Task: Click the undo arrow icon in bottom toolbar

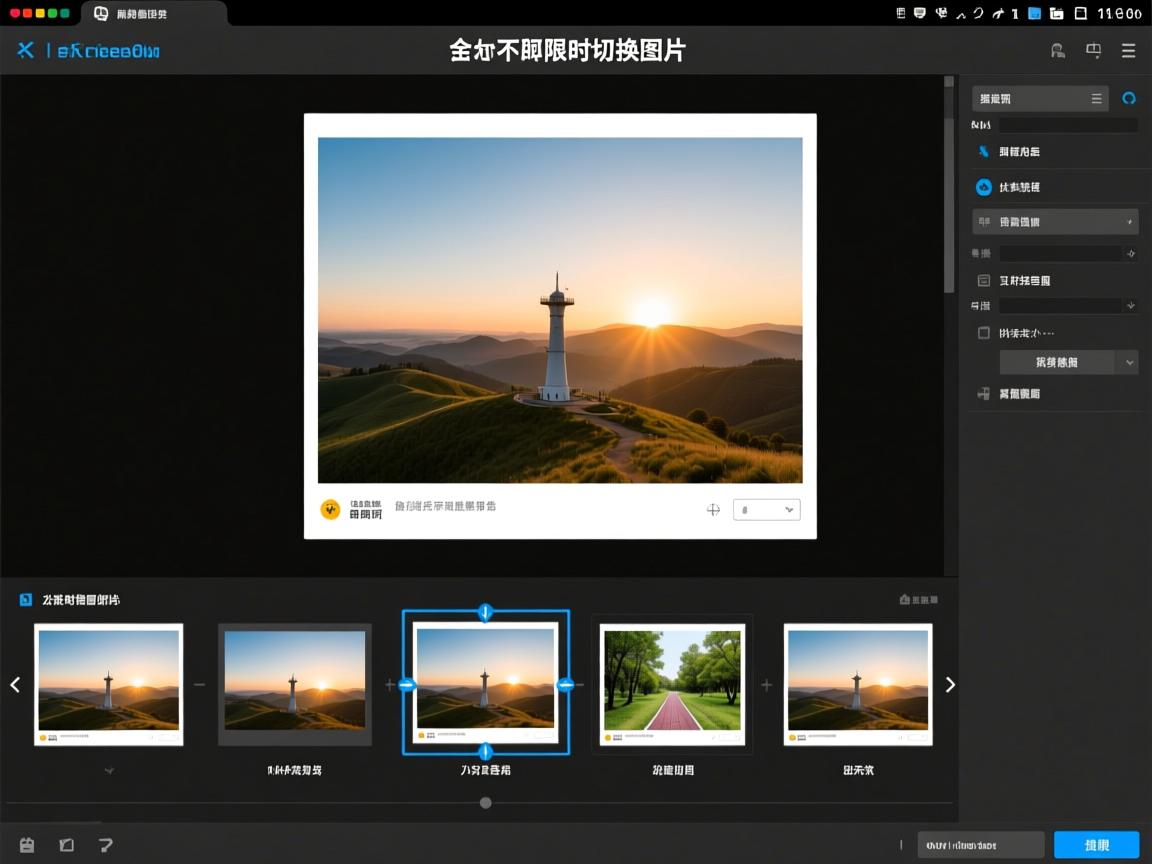Action: 105,845
